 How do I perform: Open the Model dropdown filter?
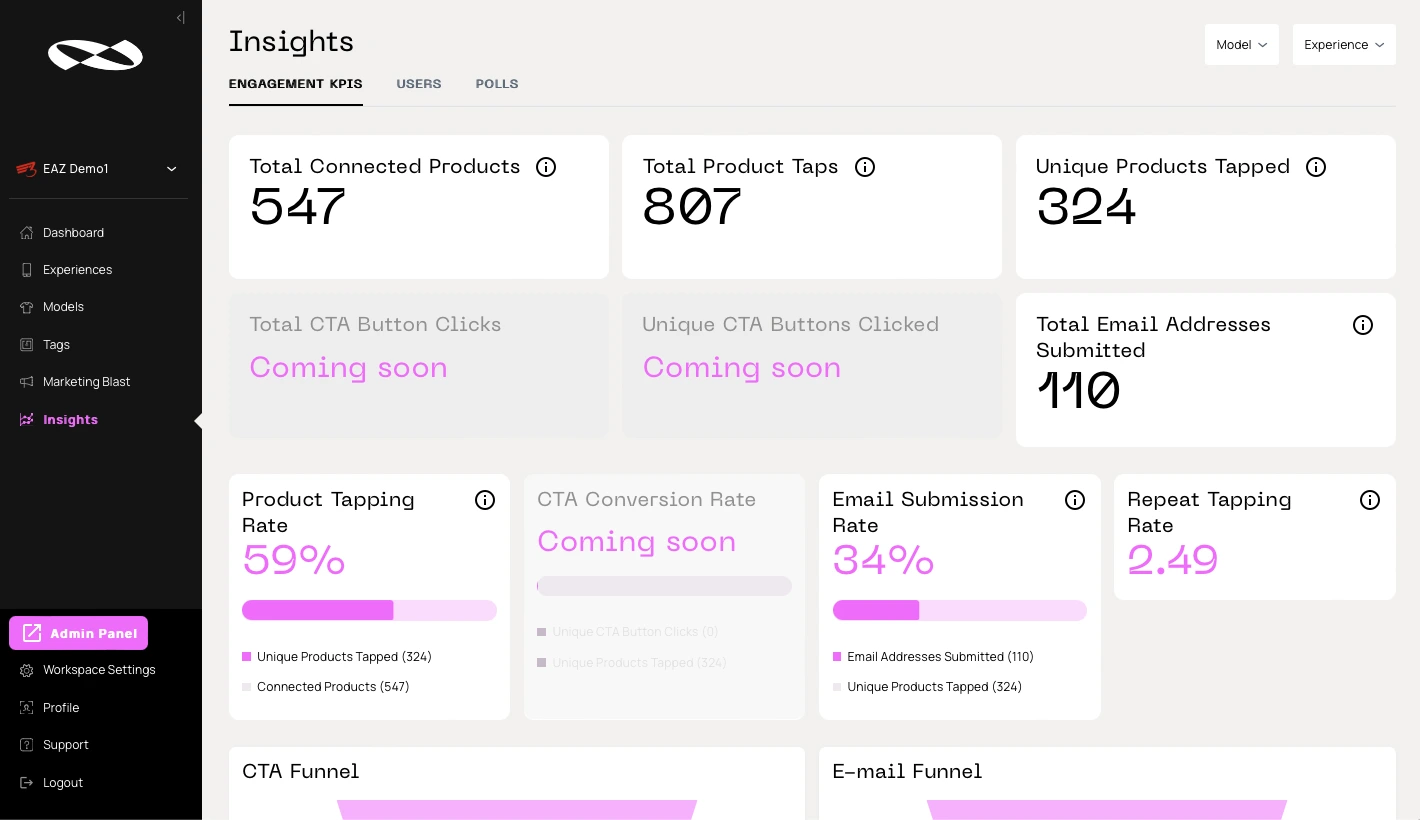click(1242, 45)
